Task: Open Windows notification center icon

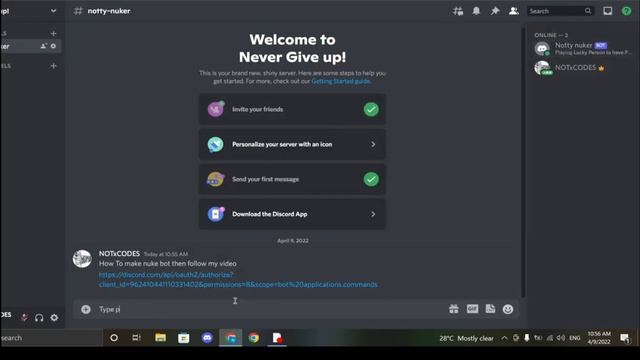Action: [x=624, y=338]
